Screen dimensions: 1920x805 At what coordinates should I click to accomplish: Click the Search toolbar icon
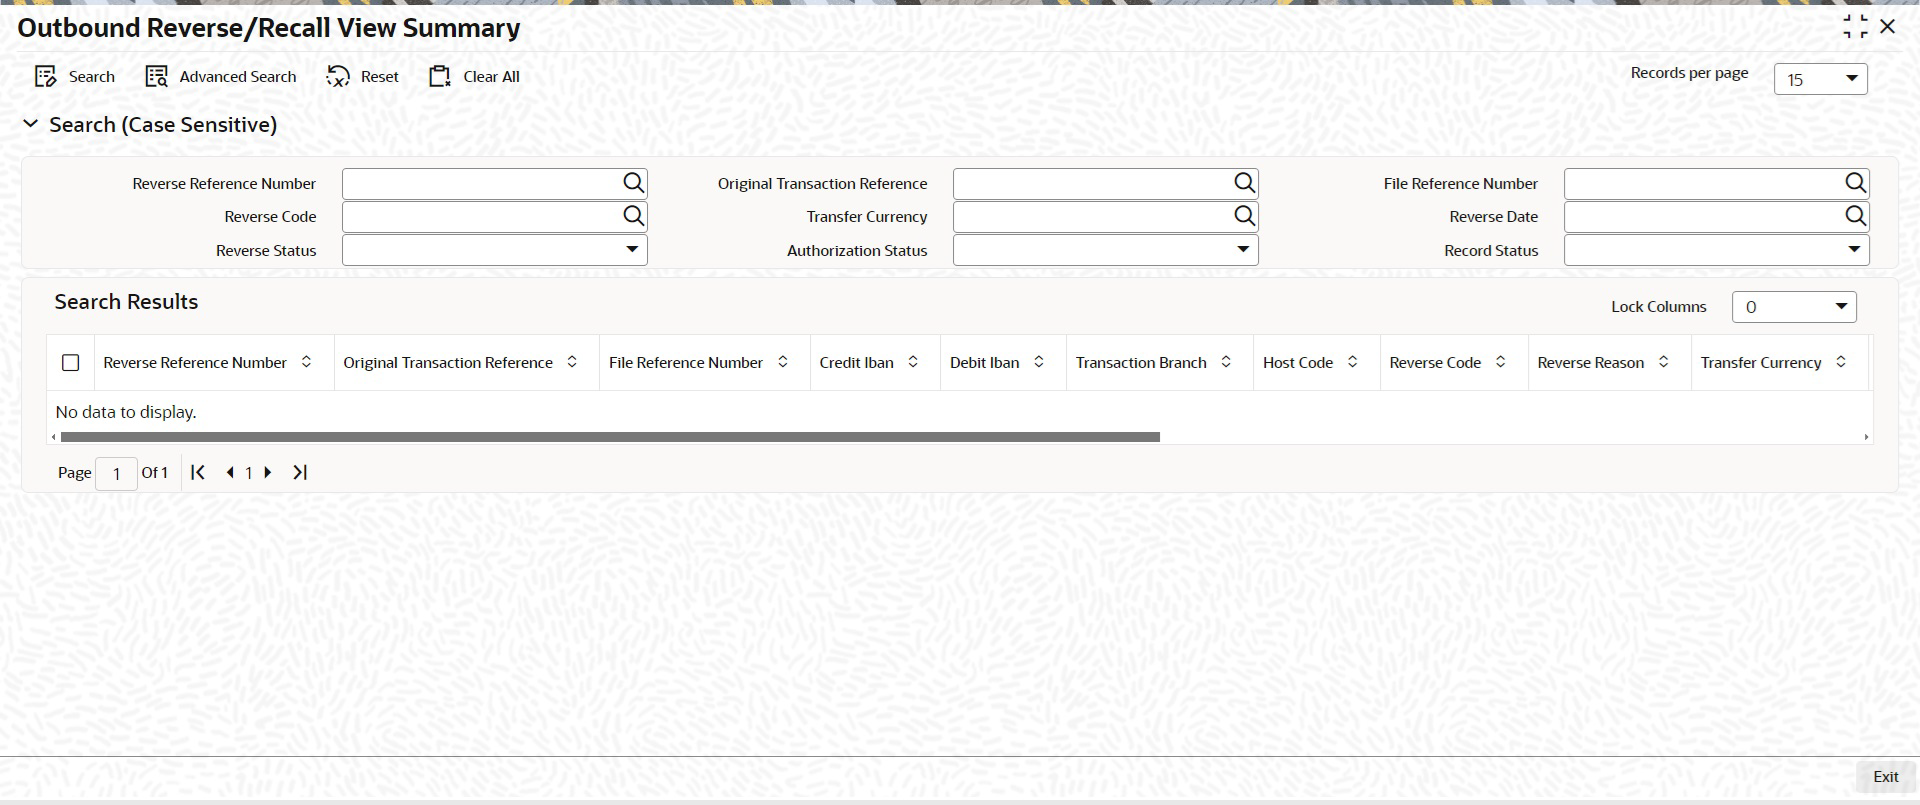click(45, 77)
